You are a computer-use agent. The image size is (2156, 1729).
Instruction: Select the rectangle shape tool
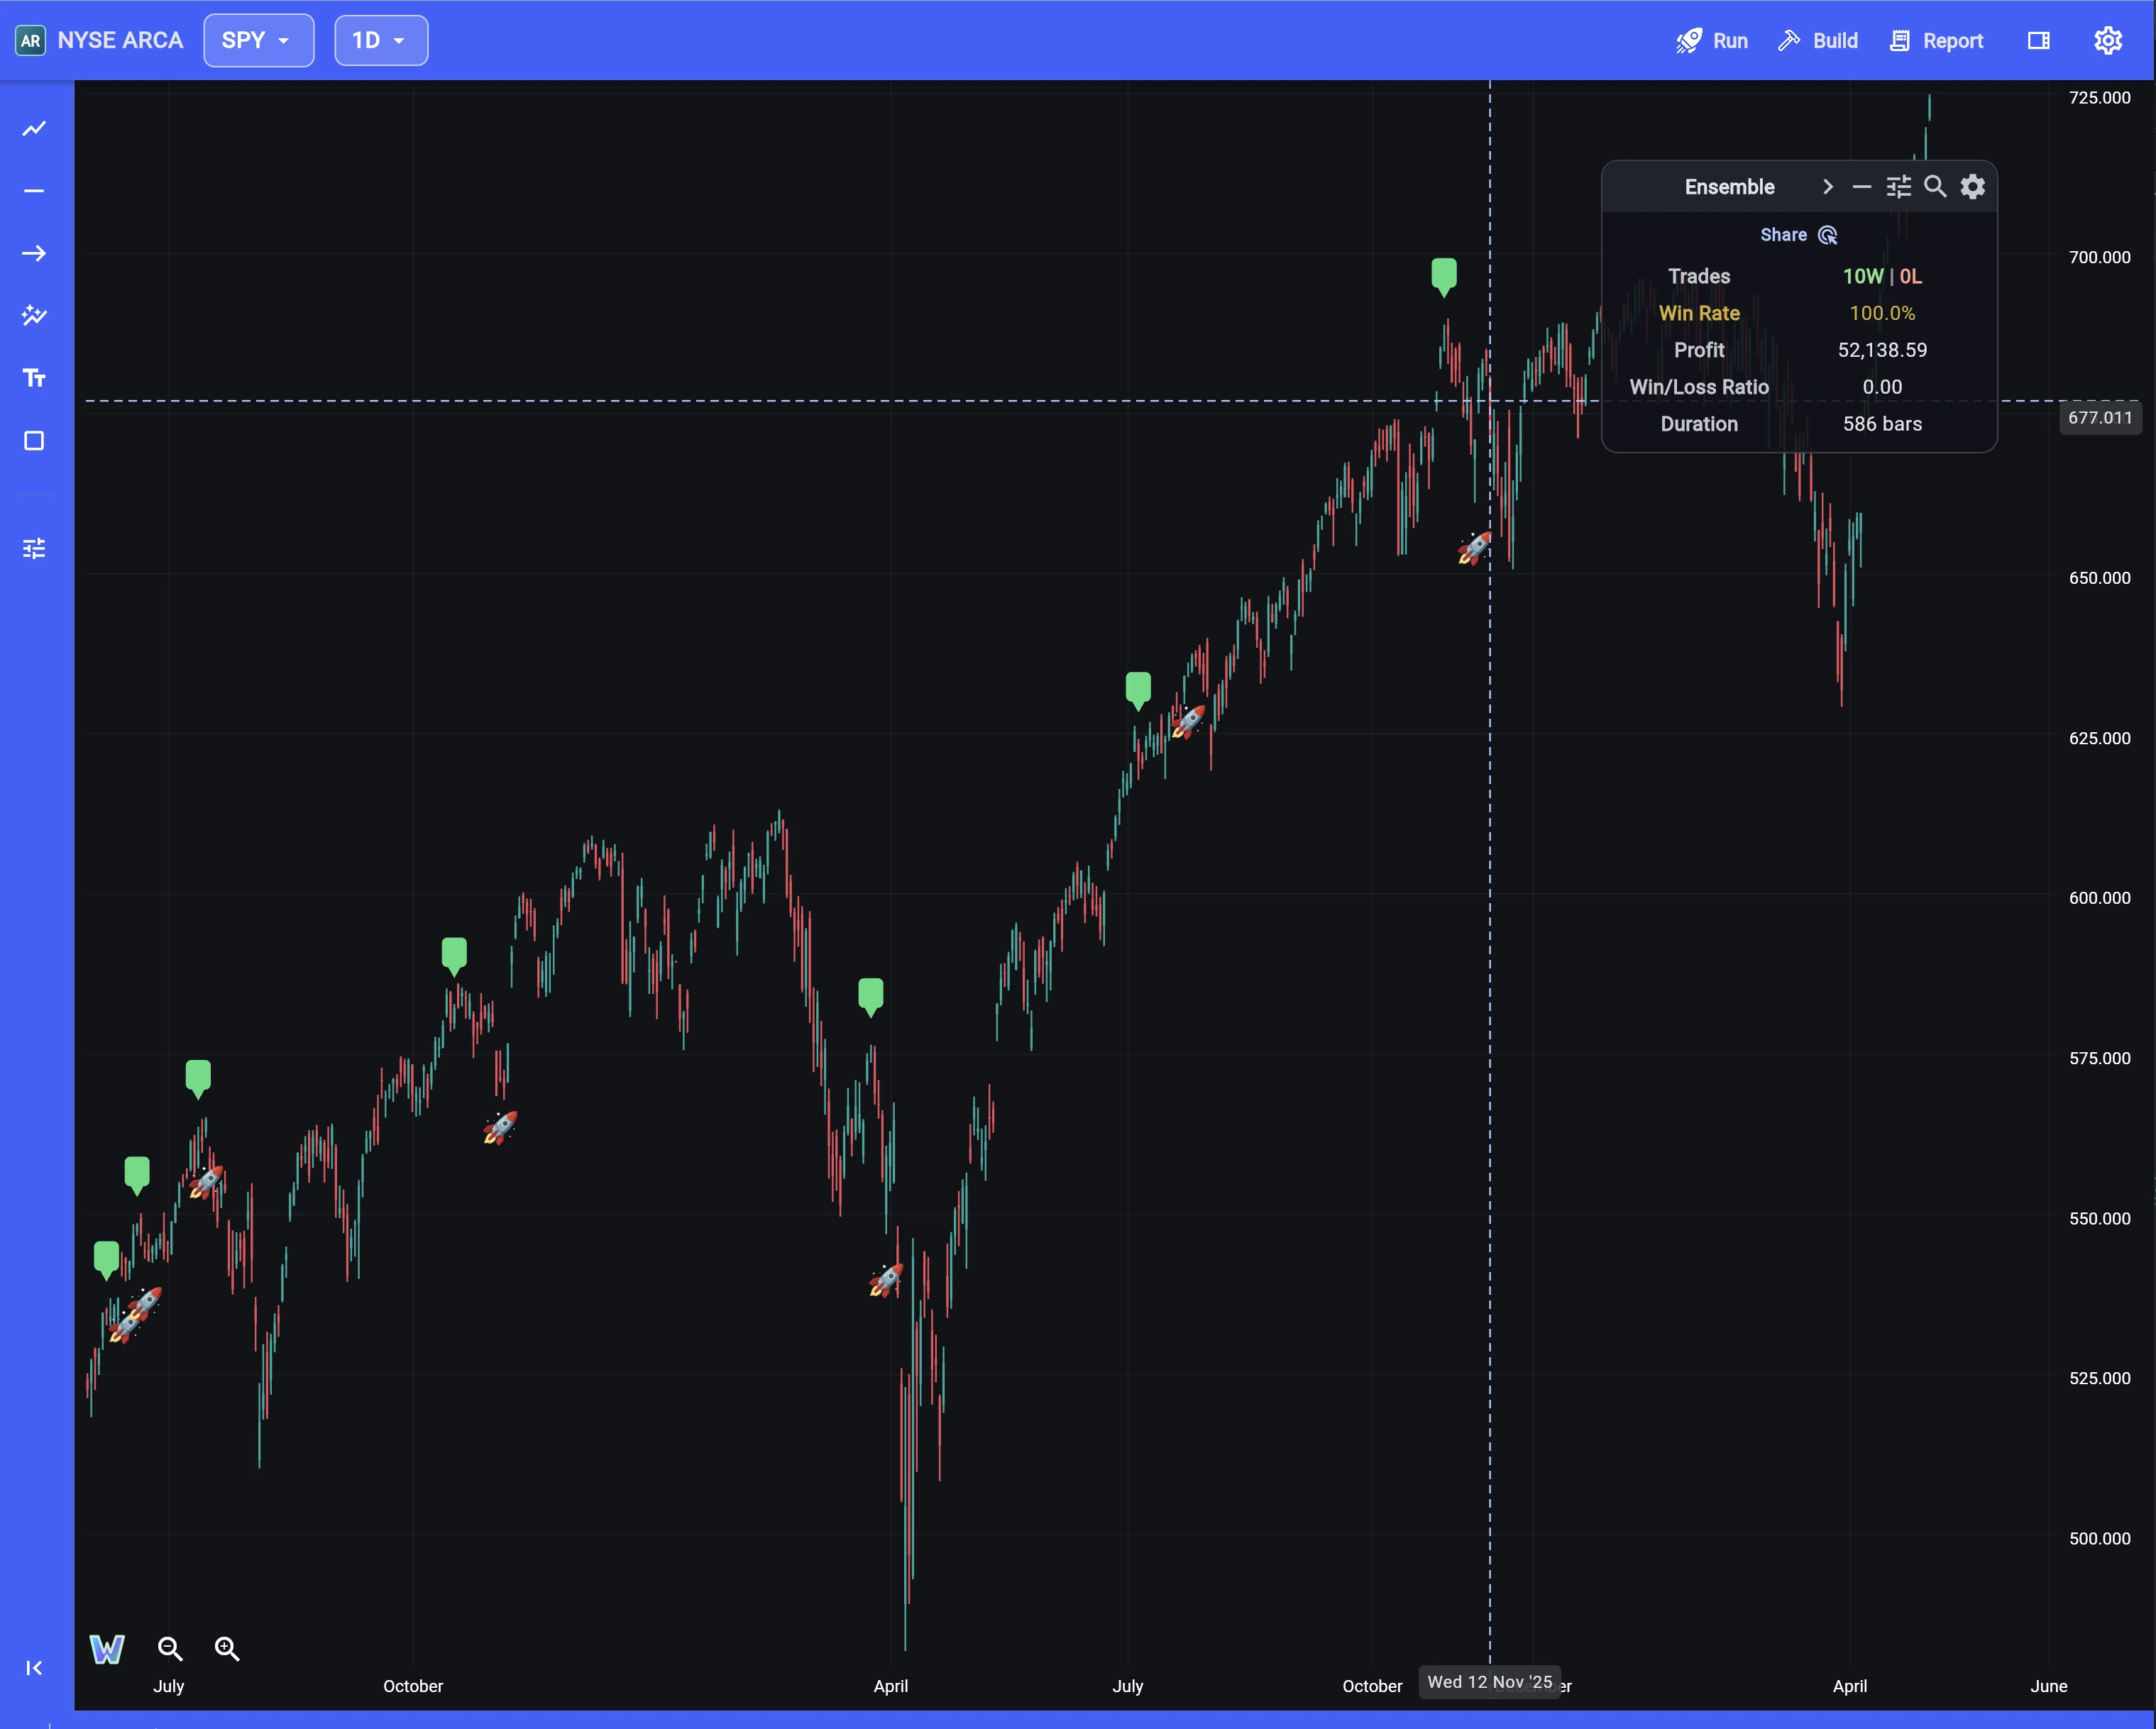34,441
